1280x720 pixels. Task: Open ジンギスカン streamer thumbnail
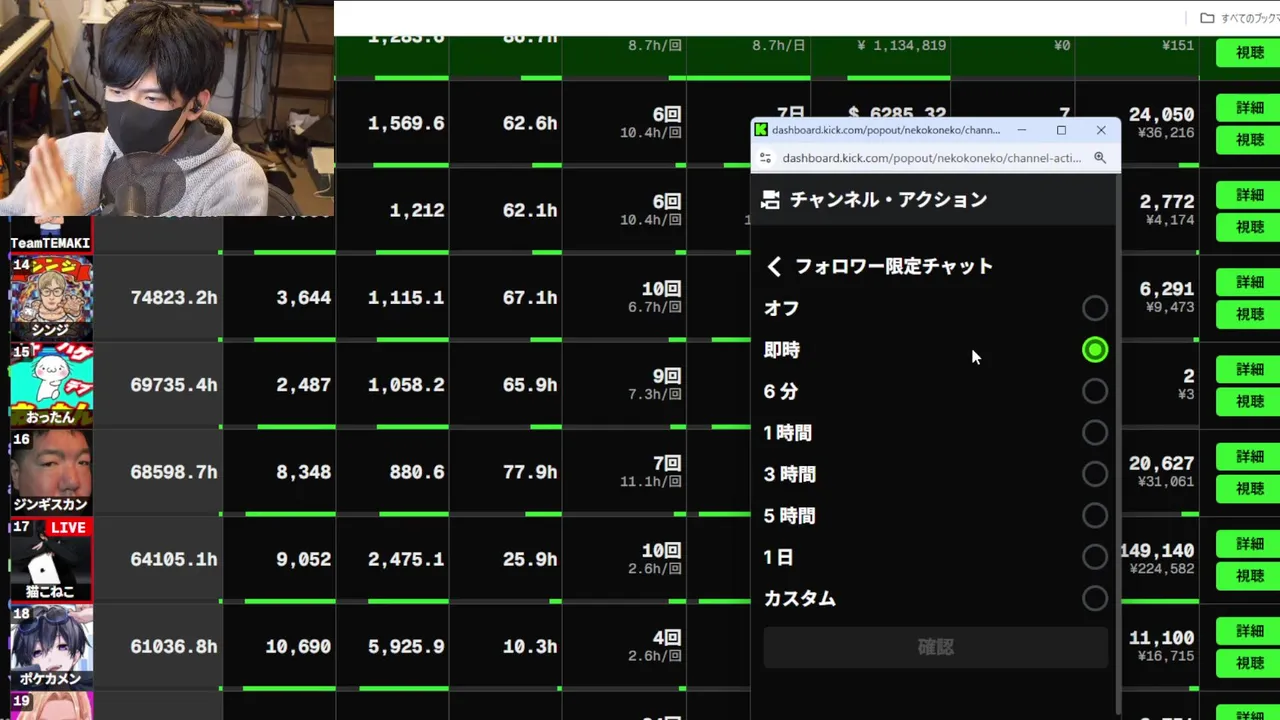(x=51, y=472)
